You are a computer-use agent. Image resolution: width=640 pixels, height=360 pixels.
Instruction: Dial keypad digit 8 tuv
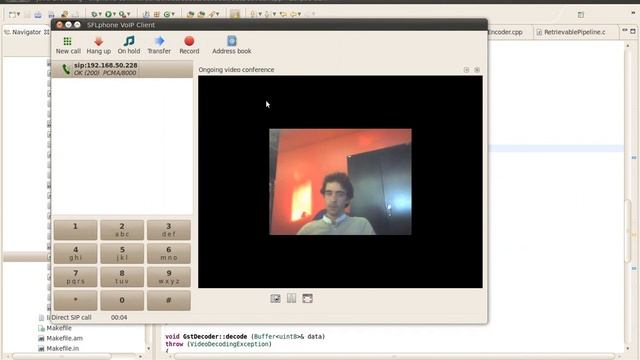coord(122,277)
